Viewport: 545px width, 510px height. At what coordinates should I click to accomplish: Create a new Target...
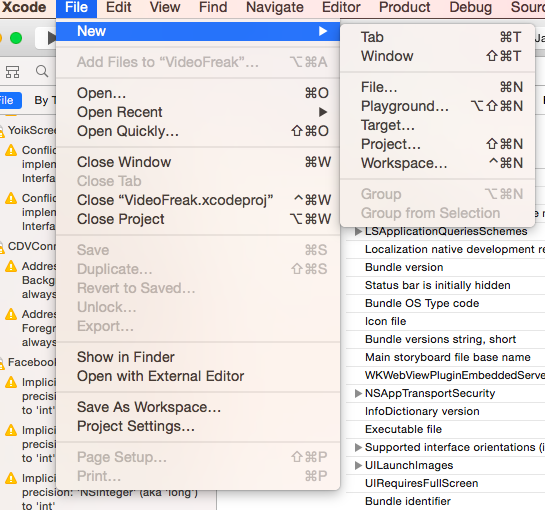pyautogui.click(x=437, y=125)
